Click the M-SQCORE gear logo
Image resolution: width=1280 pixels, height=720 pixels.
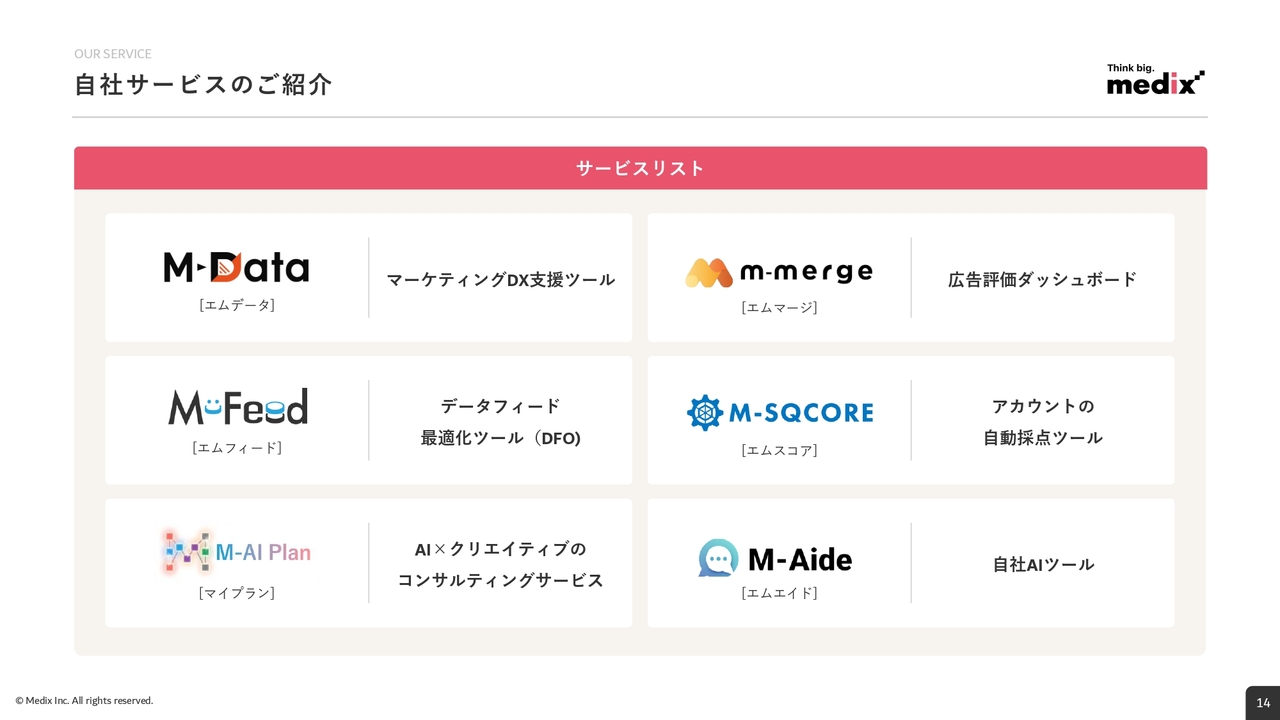click(705, 413)
